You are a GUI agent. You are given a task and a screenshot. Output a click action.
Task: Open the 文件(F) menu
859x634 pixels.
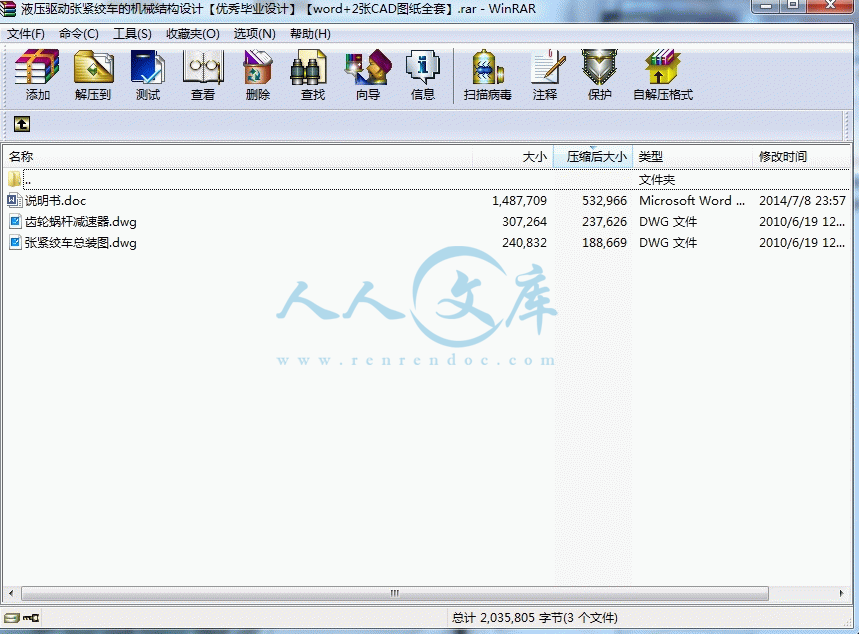26,34
